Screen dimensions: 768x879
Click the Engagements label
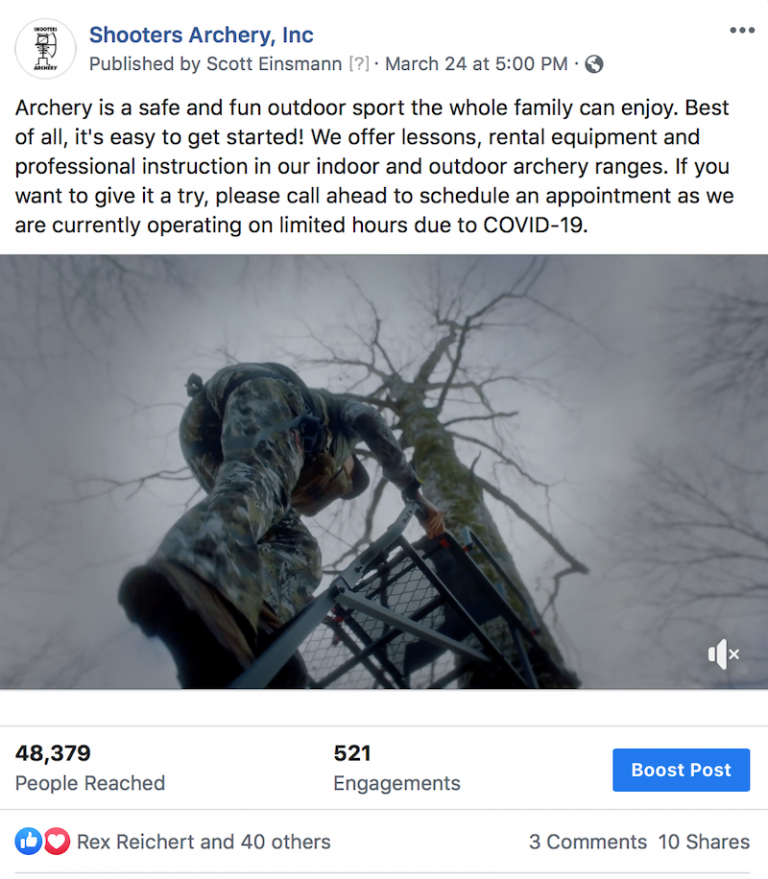(x=397, y=783)
